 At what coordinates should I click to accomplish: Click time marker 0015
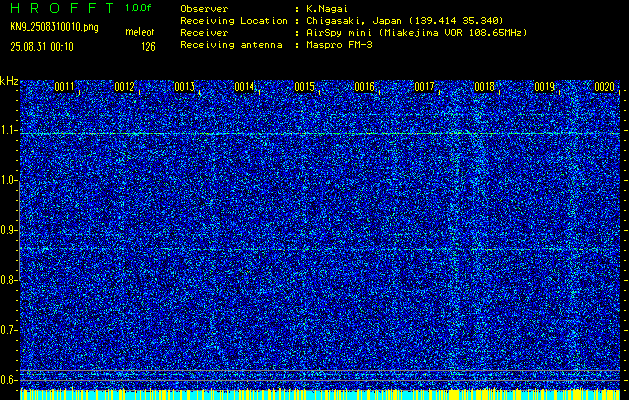point(304,87)
